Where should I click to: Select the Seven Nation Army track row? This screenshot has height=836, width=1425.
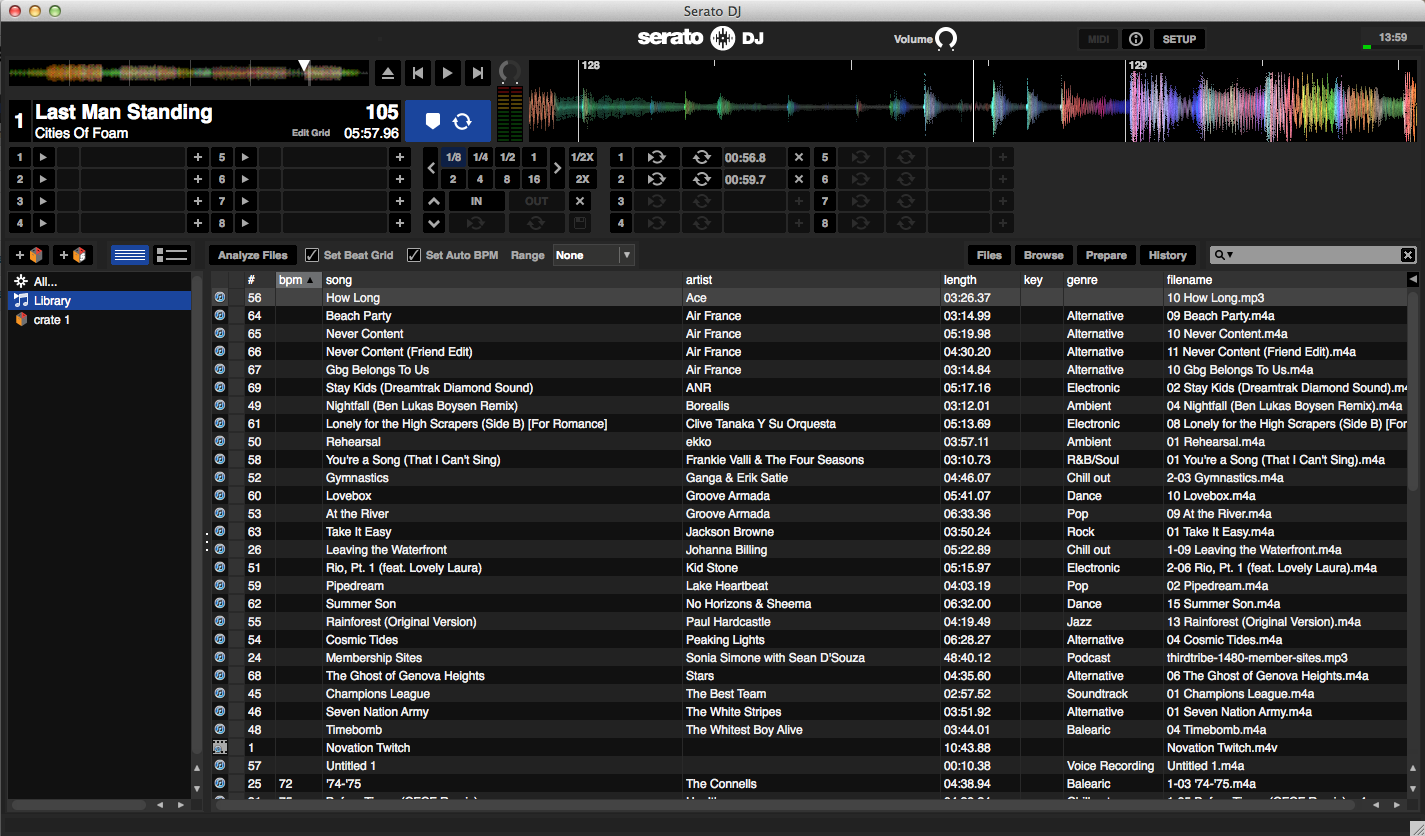[810, 712]
